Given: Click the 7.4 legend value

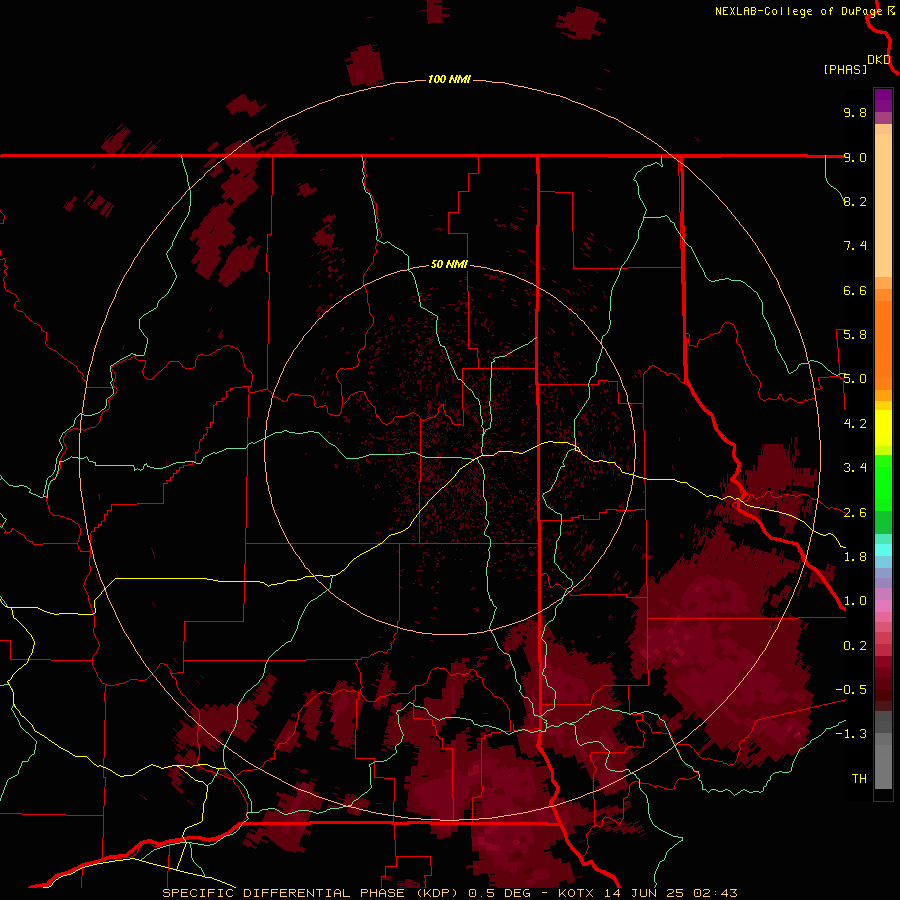Looking at the screenshot, I should coord(855,246).
